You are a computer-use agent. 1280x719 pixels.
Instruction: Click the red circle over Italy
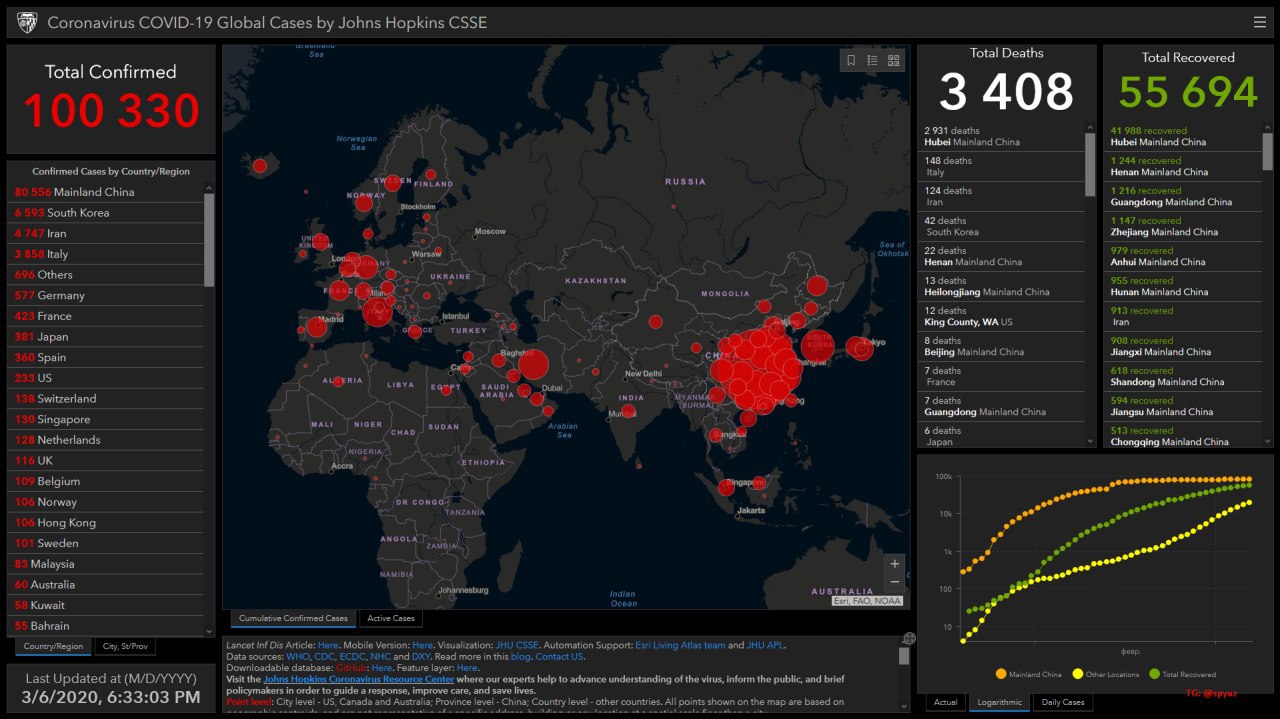point(378,312)
